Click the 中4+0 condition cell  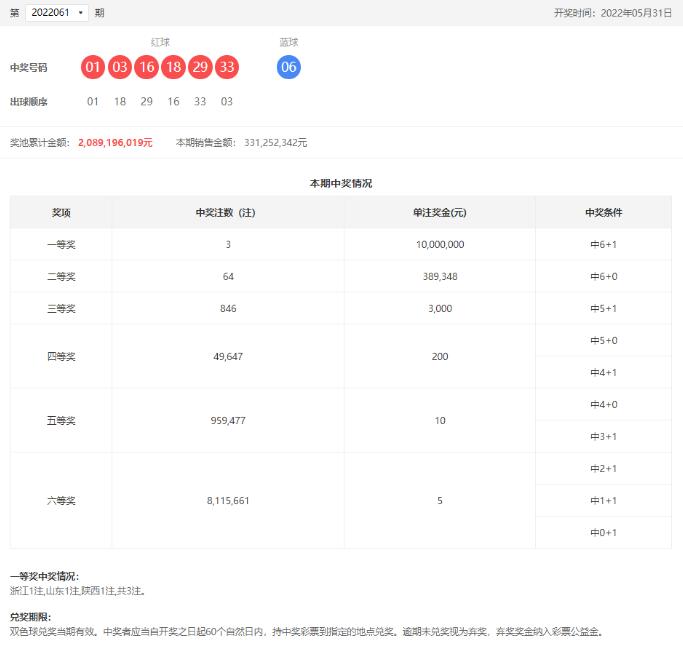pyautogui.click(x=604, y=405)
